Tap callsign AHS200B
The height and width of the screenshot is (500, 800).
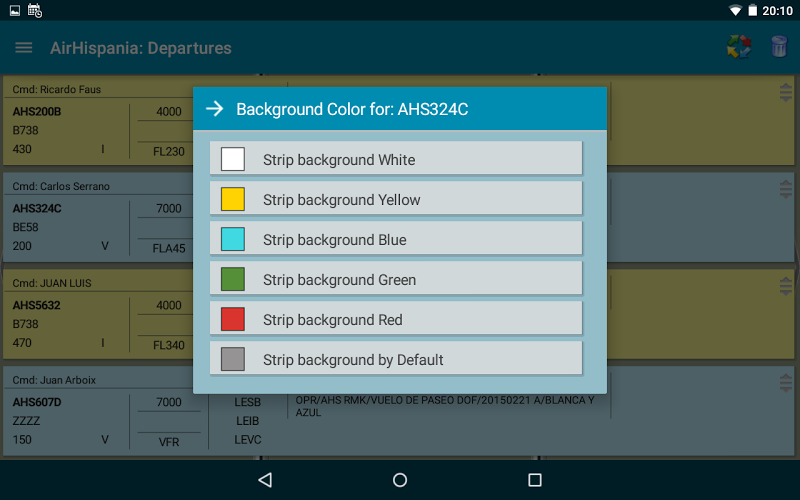37,111
